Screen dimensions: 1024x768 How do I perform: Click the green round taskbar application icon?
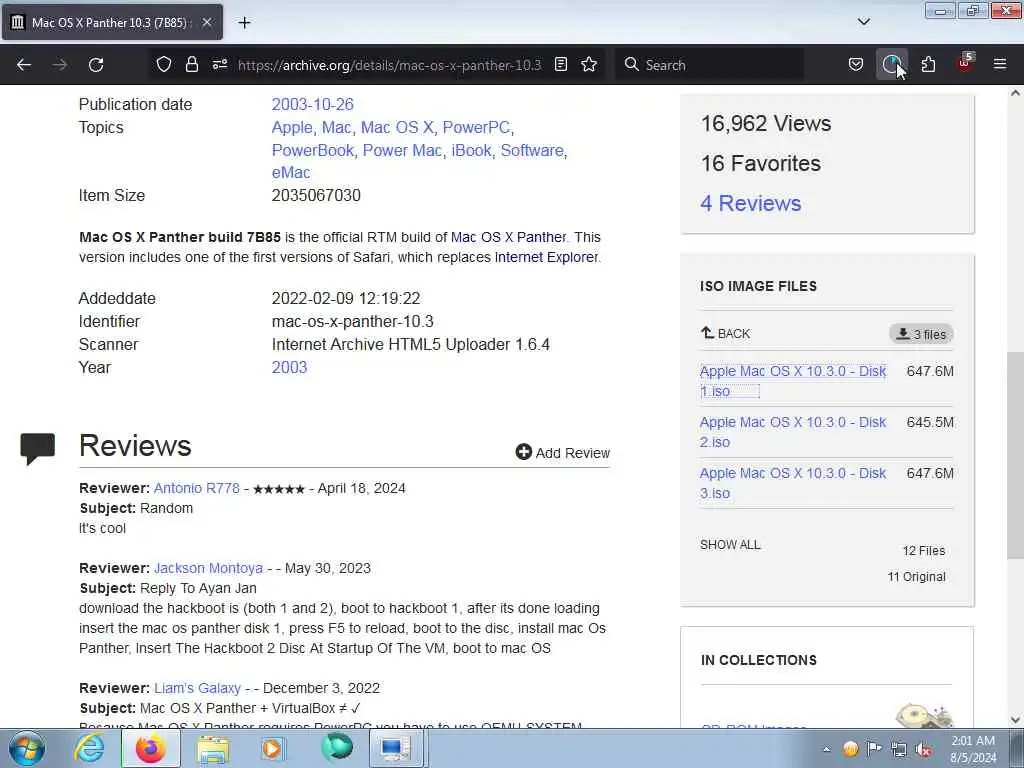[x=336, y=748]
